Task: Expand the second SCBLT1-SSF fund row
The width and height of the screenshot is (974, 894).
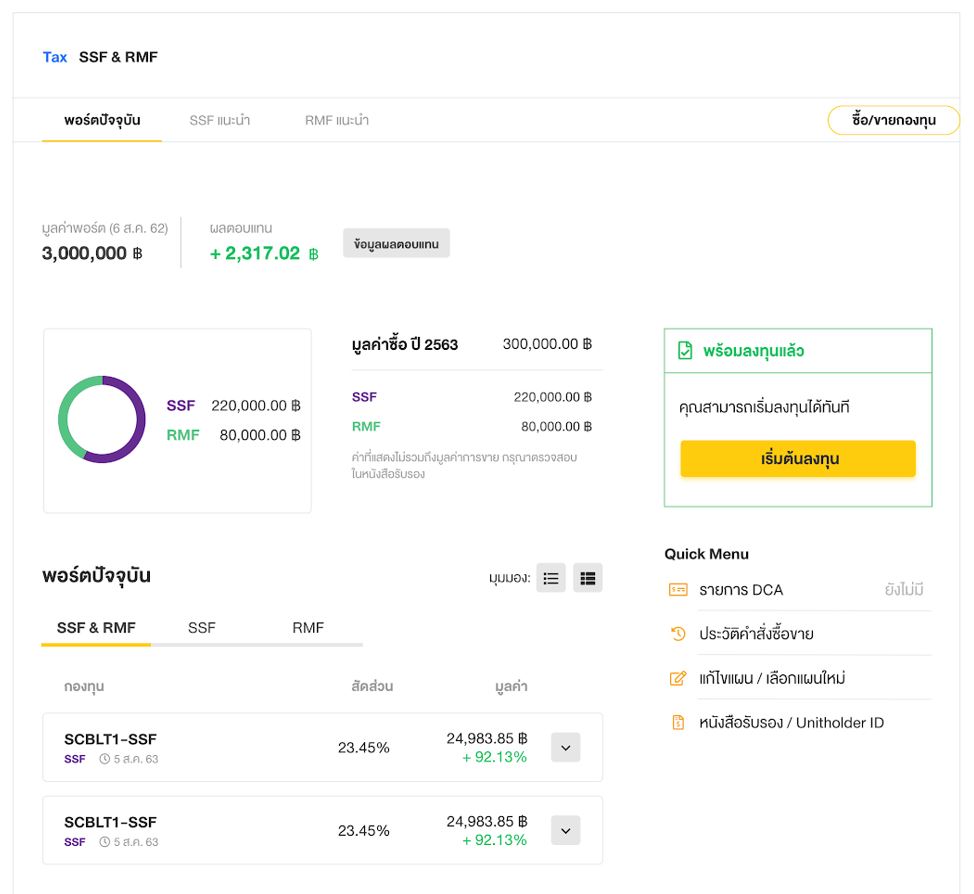Action: 566,830
